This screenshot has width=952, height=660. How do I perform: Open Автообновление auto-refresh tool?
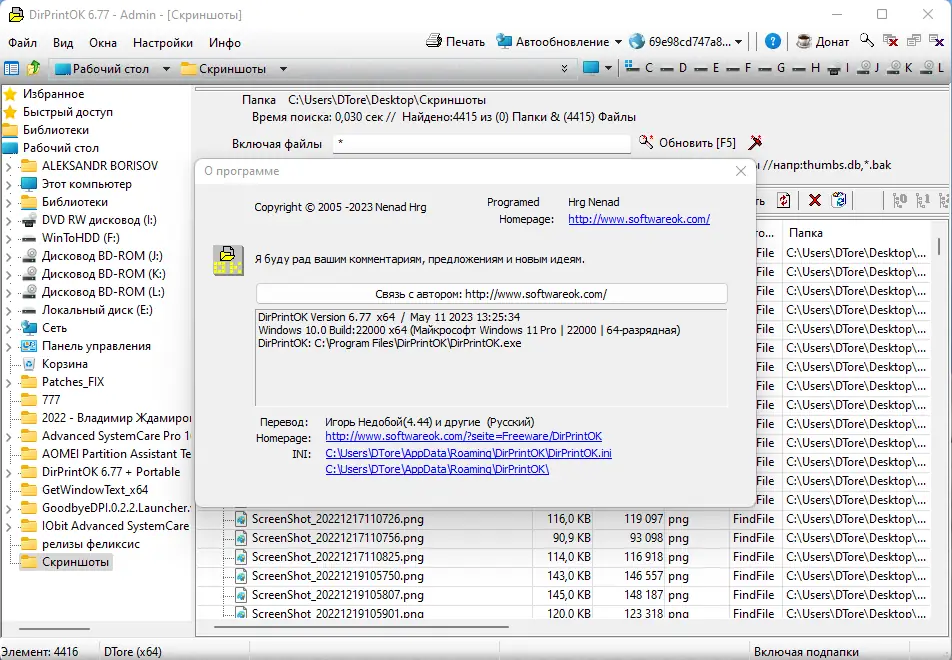pyautogui.click(x=553, y=41)
